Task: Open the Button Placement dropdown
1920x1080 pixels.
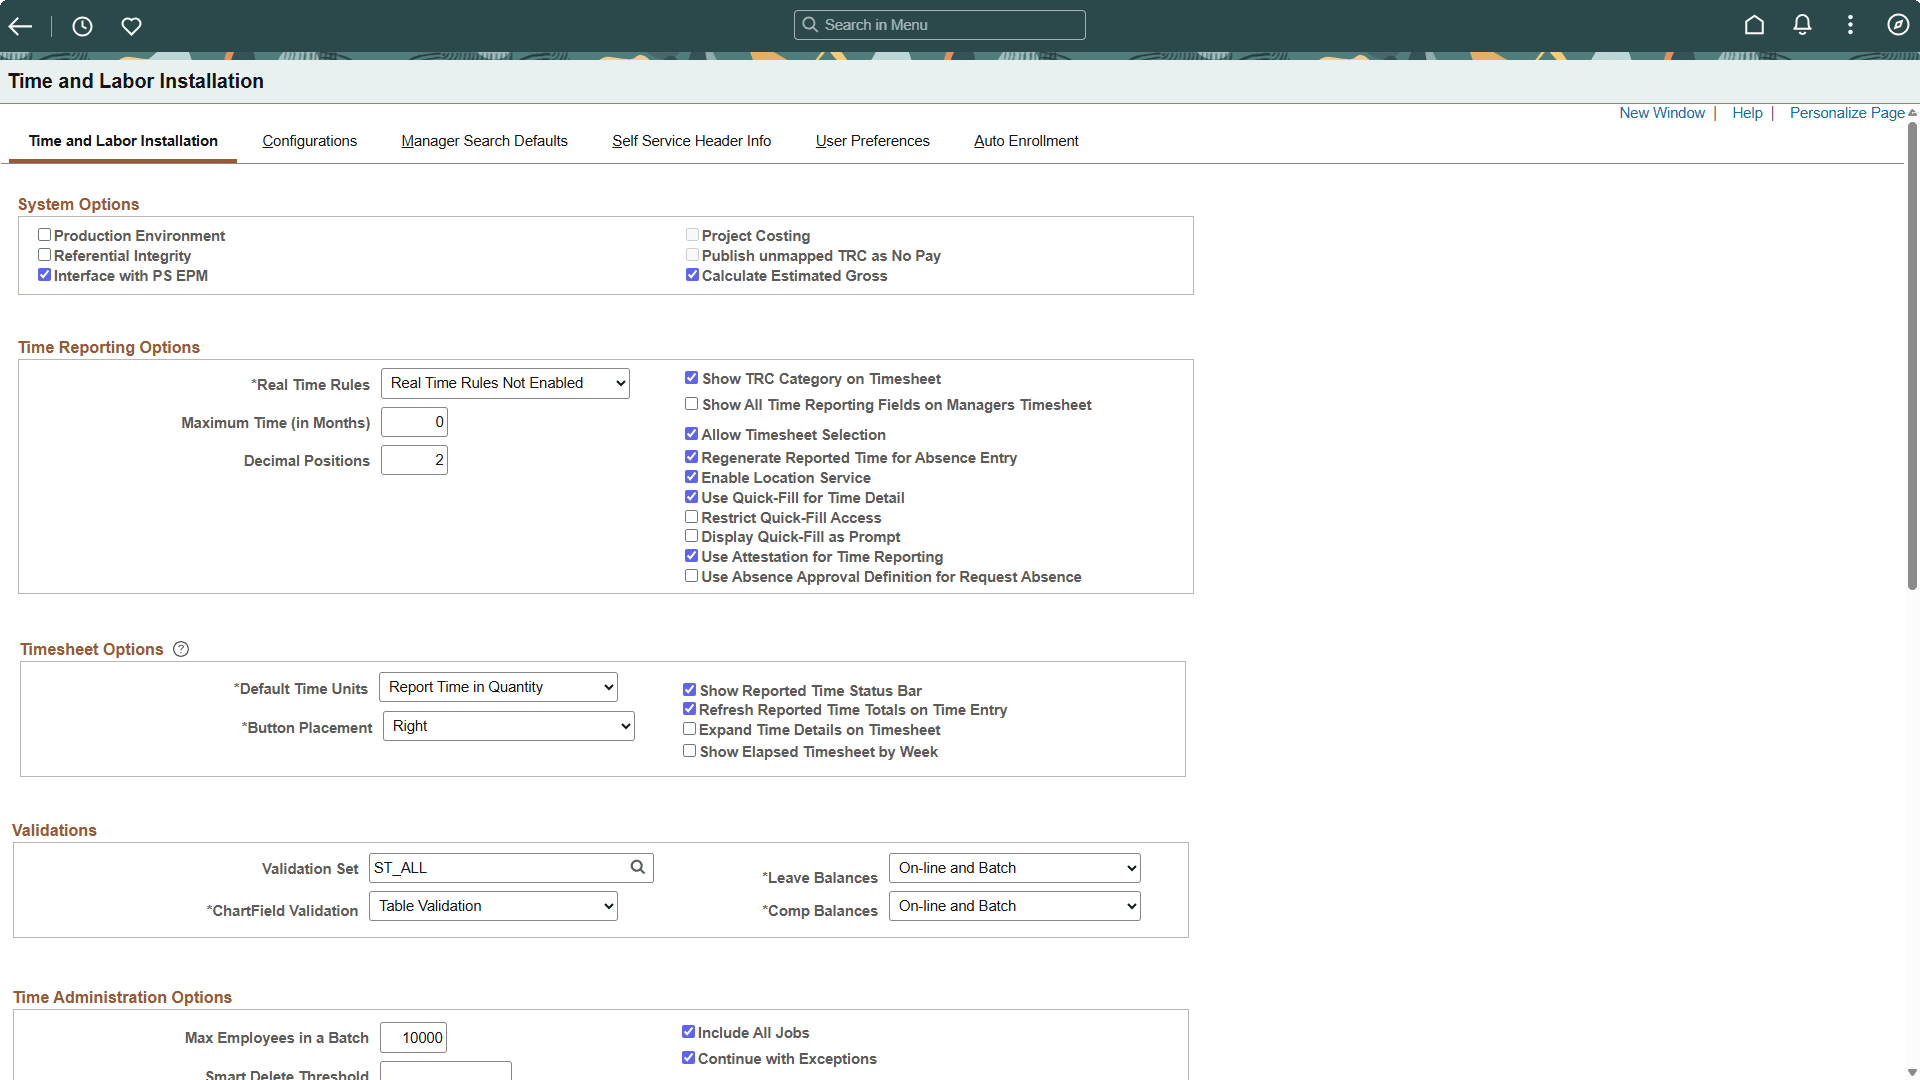Action: [508, 726]
